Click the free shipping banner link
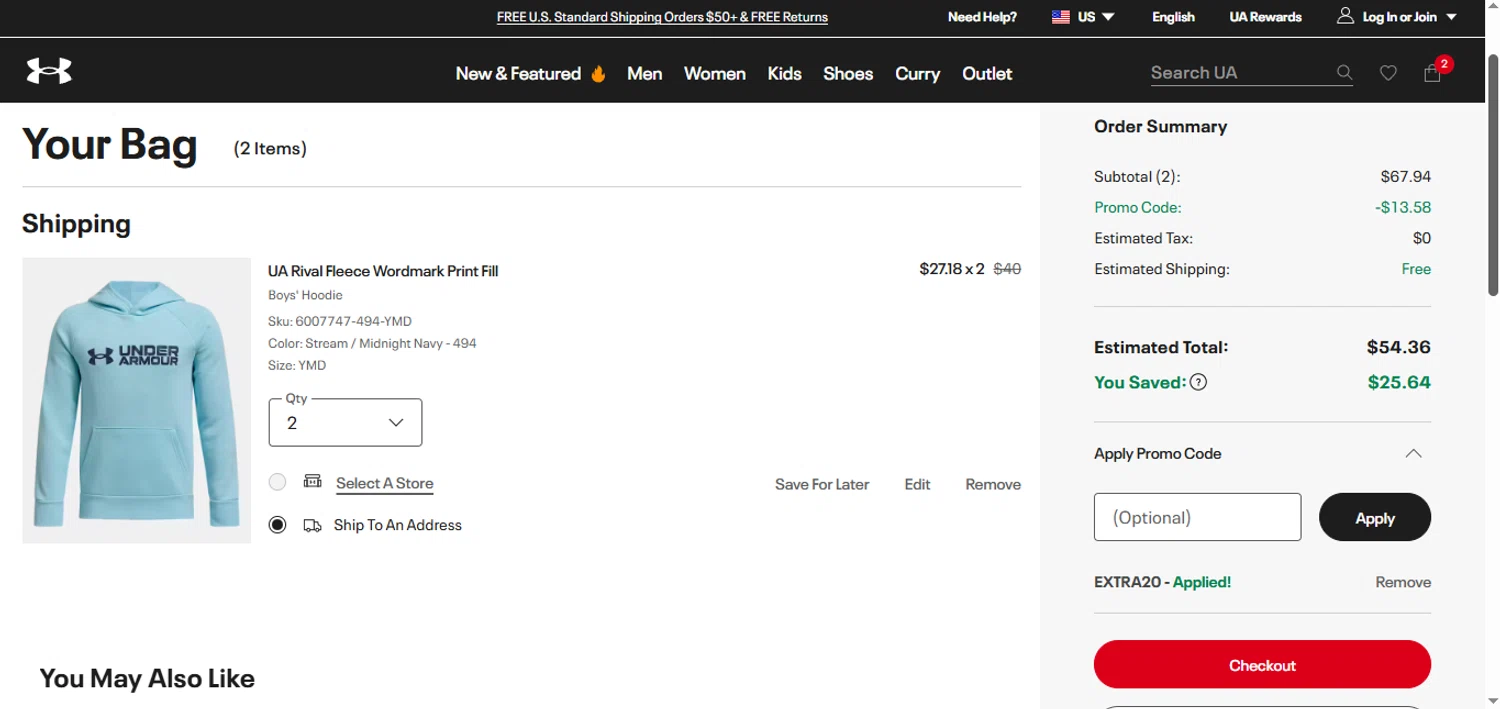This screenshot has width=1500, height=709. tap(662, 17)
